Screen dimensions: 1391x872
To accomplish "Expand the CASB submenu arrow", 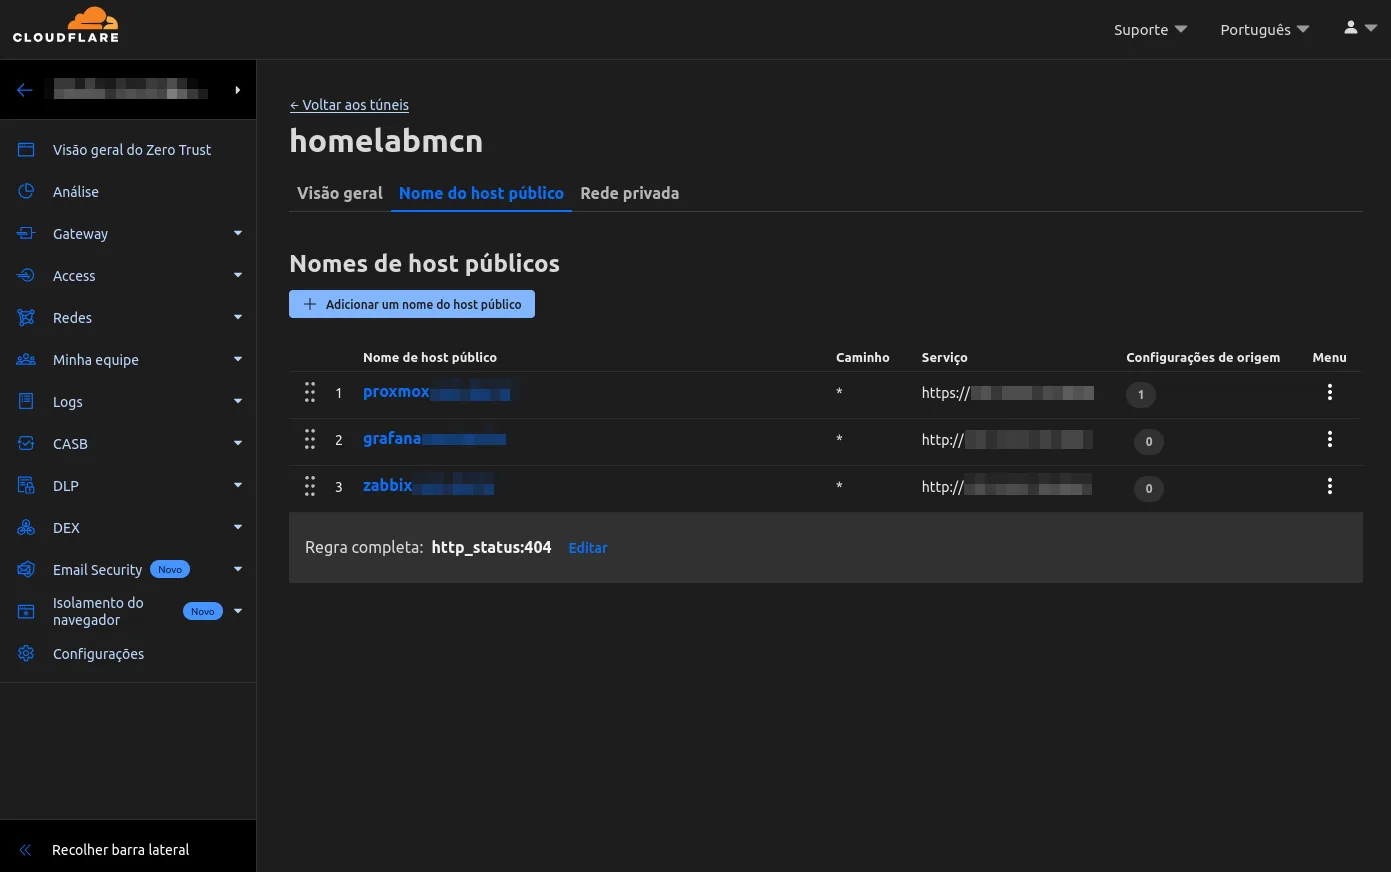I will click(238, 443).
